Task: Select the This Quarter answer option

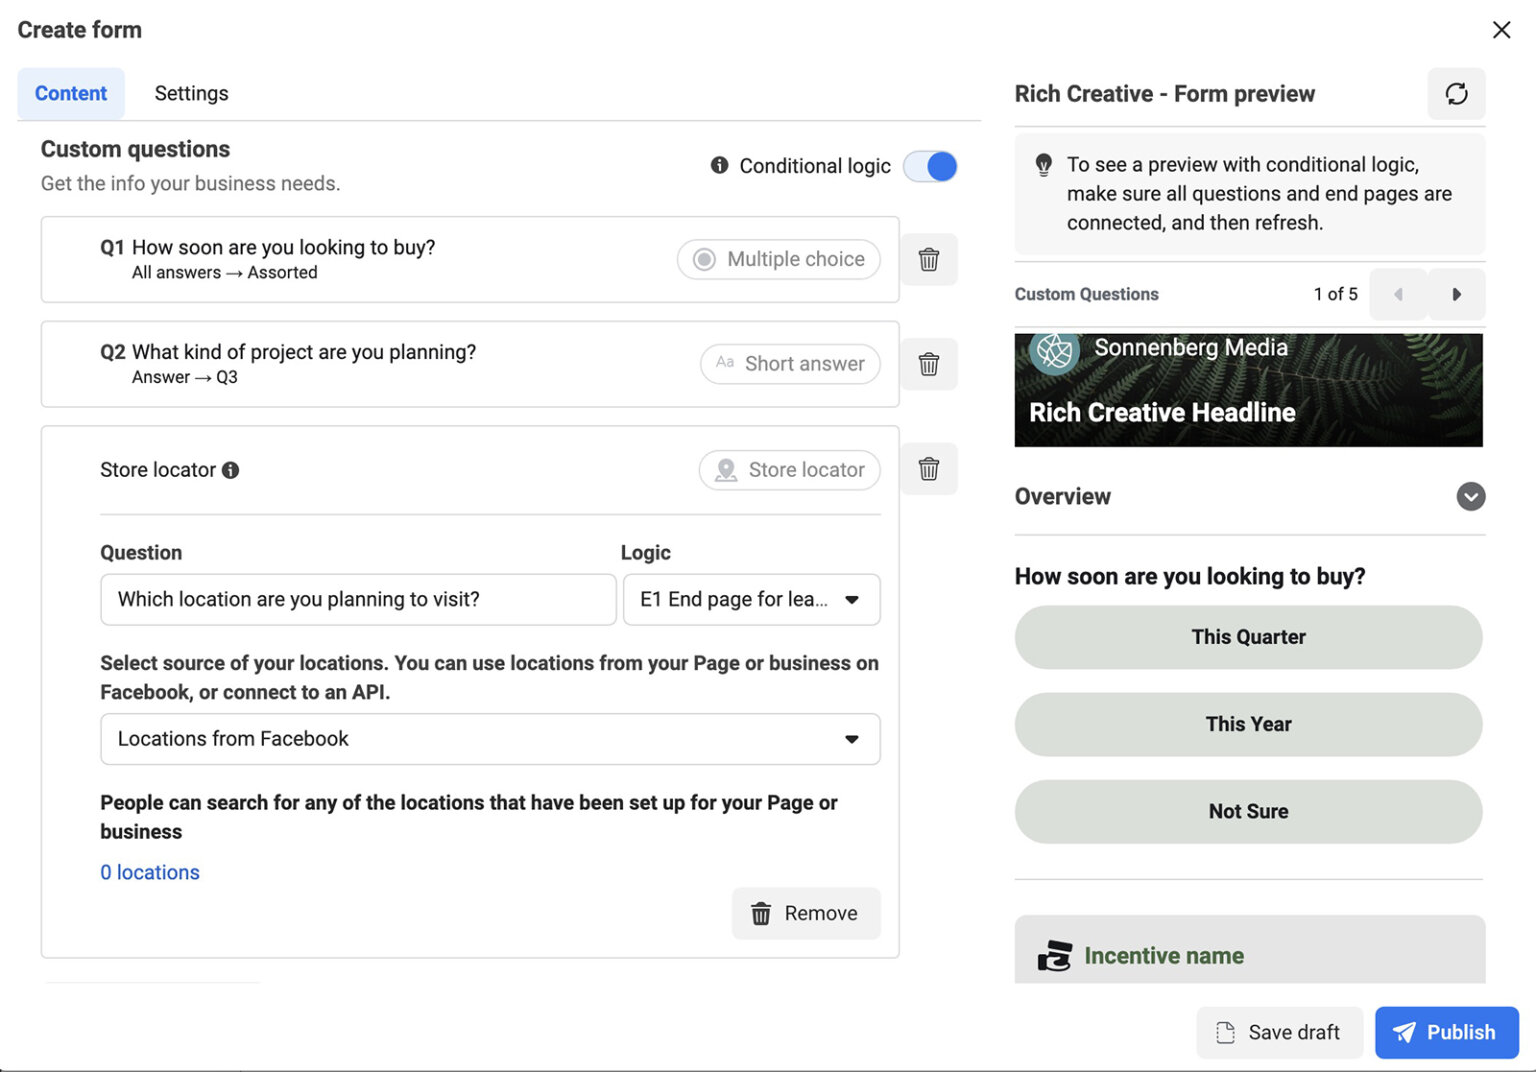Action: pyautogui.click(x=1248, y=637)
